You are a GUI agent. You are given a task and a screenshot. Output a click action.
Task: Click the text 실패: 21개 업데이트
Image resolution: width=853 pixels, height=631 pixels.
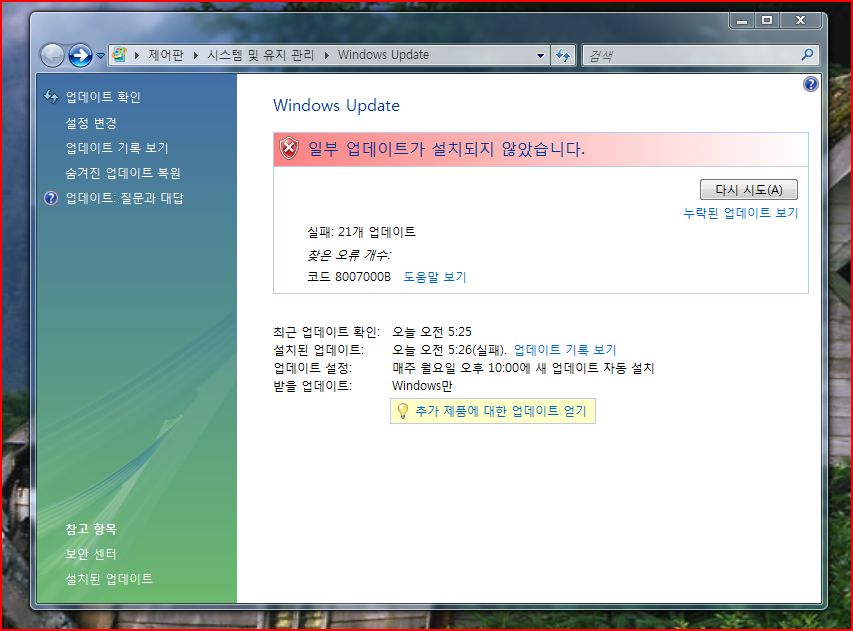361,232
